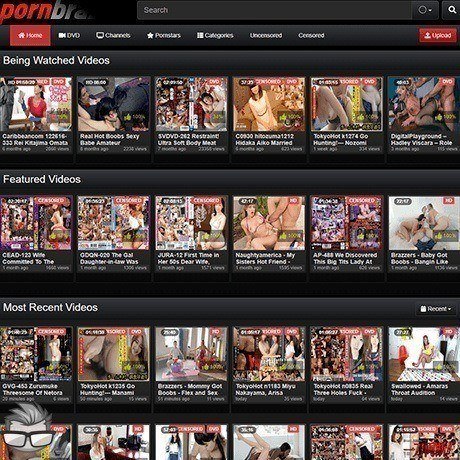Click the cartoon mascot with glasses
The width and height of the screenshot is (460, 460).
26,432
